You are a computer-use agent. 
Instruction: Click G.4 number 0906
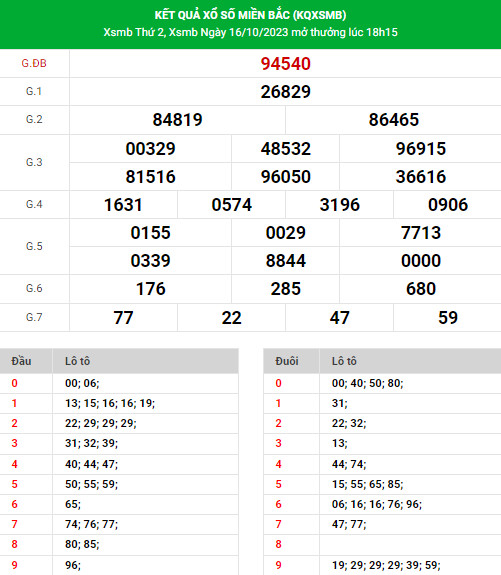click(x=448, y=205)
